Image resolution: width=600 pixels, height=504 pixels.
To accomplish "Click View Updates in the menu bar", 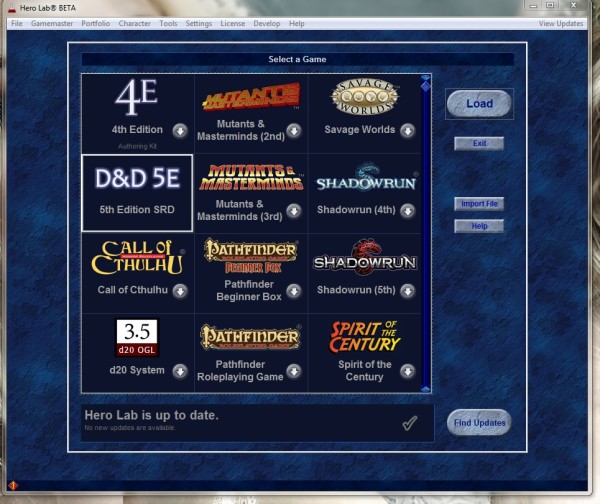I will pos(561,24).
